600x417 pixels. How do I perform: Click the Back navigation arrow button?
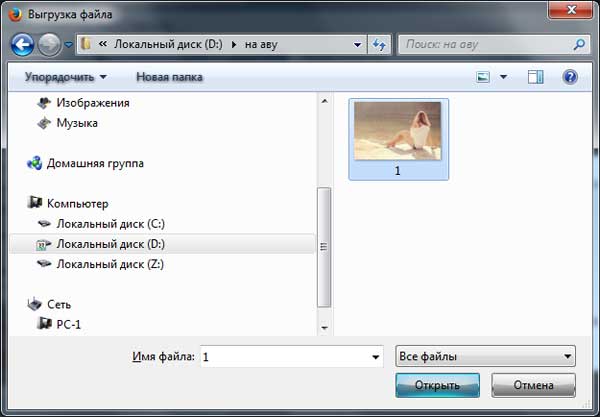(x=23, y=45)
